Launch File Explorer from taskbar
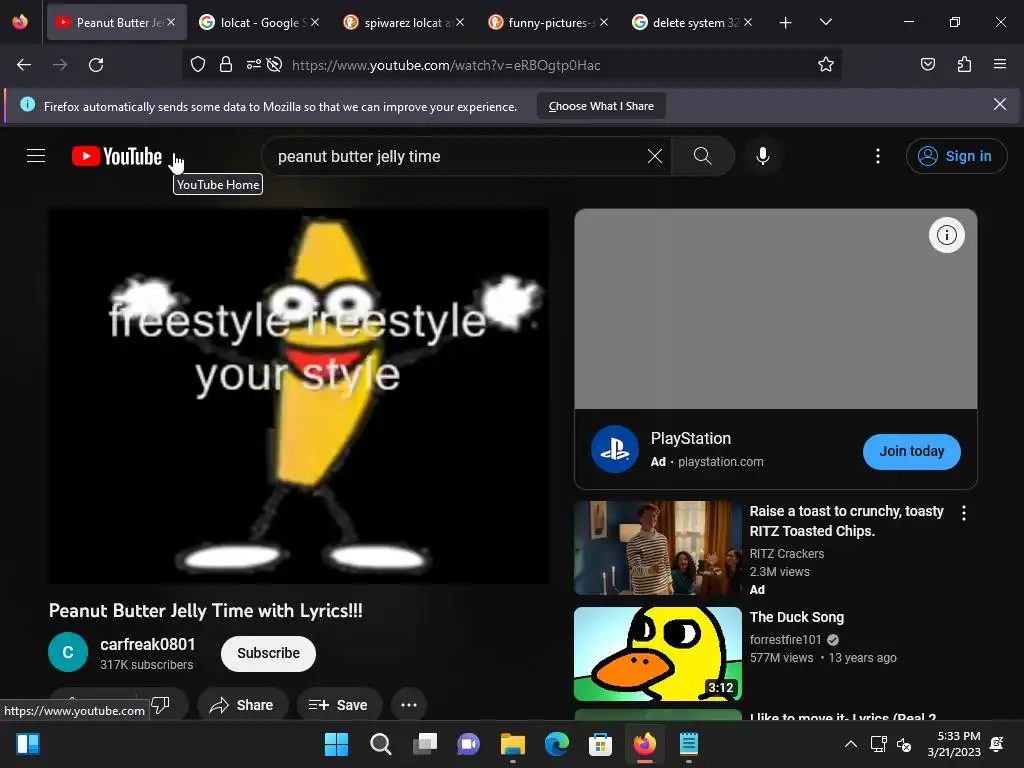Viewport: 1024px width, 768px height. tap(513, 744)
